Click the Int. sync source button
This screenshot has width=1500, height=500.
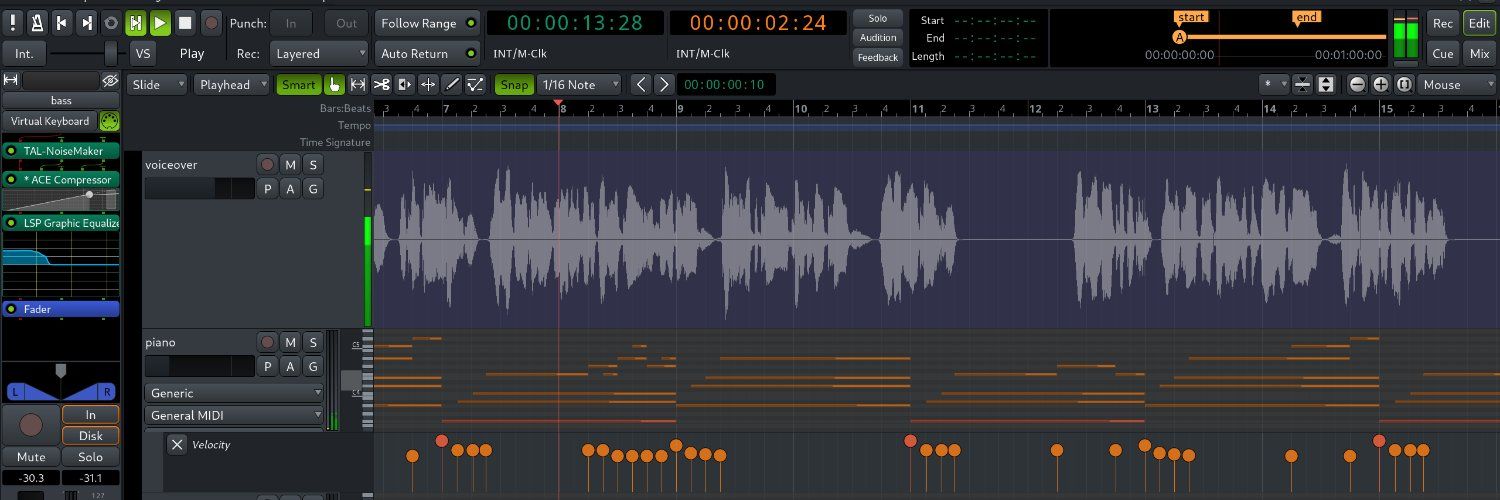tap(24, 54)
